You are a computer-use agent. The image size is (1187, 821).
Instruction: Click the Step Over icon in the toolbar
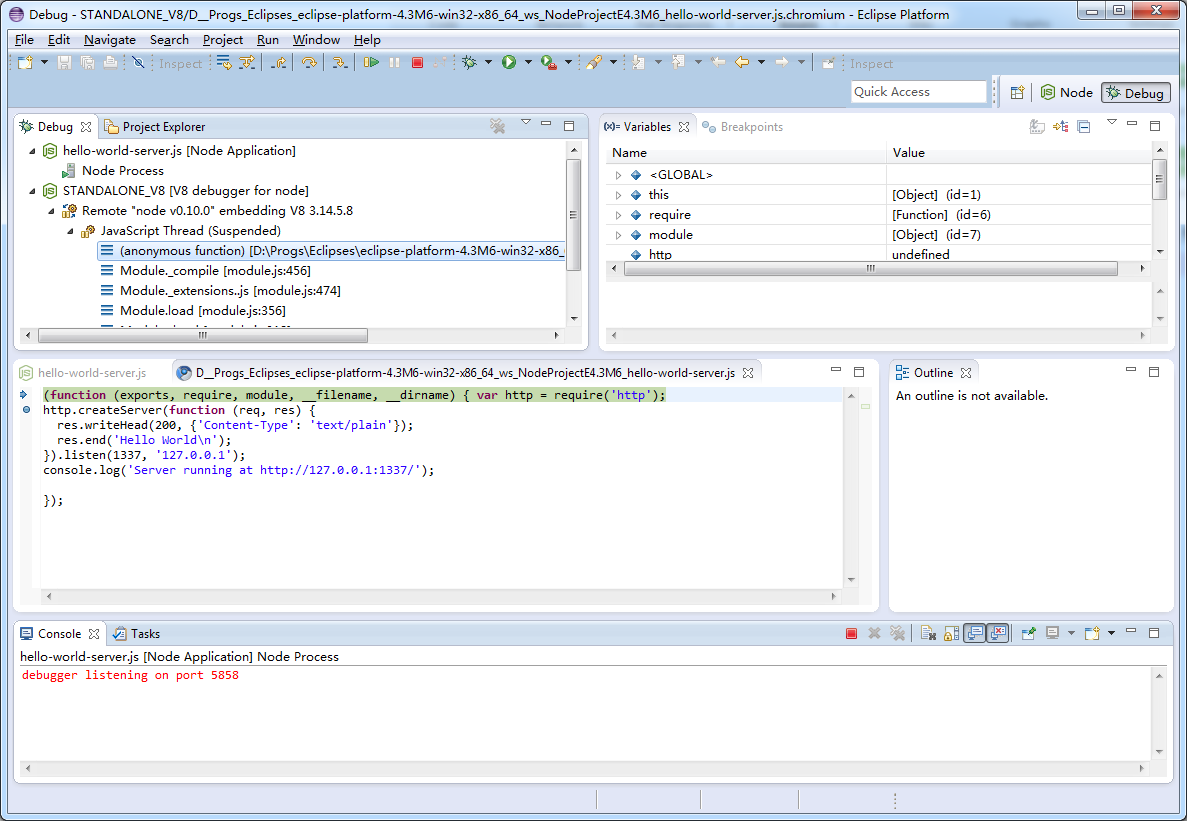[308, 62]
